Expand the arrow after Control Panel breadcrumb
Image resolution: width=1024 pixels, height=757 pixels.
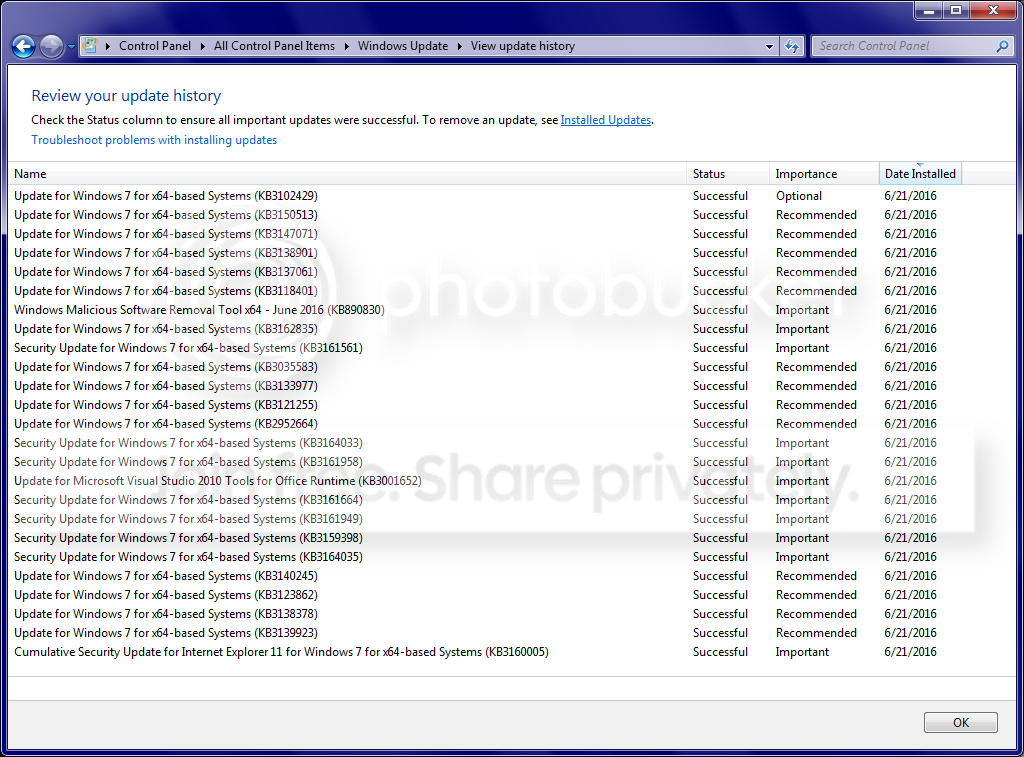(x=202, y=46)
